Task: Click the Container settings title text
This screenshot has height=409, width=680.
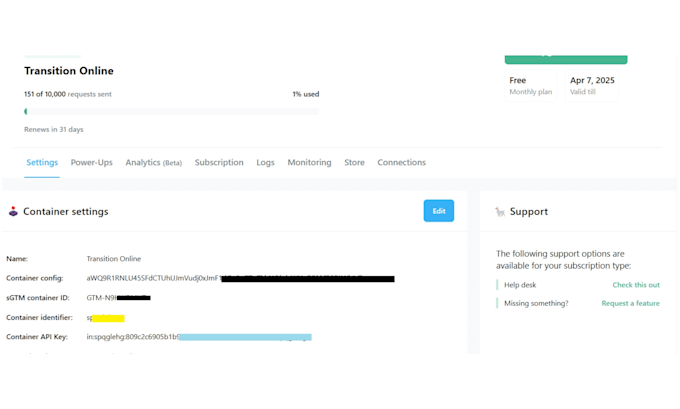Action: 65,212
